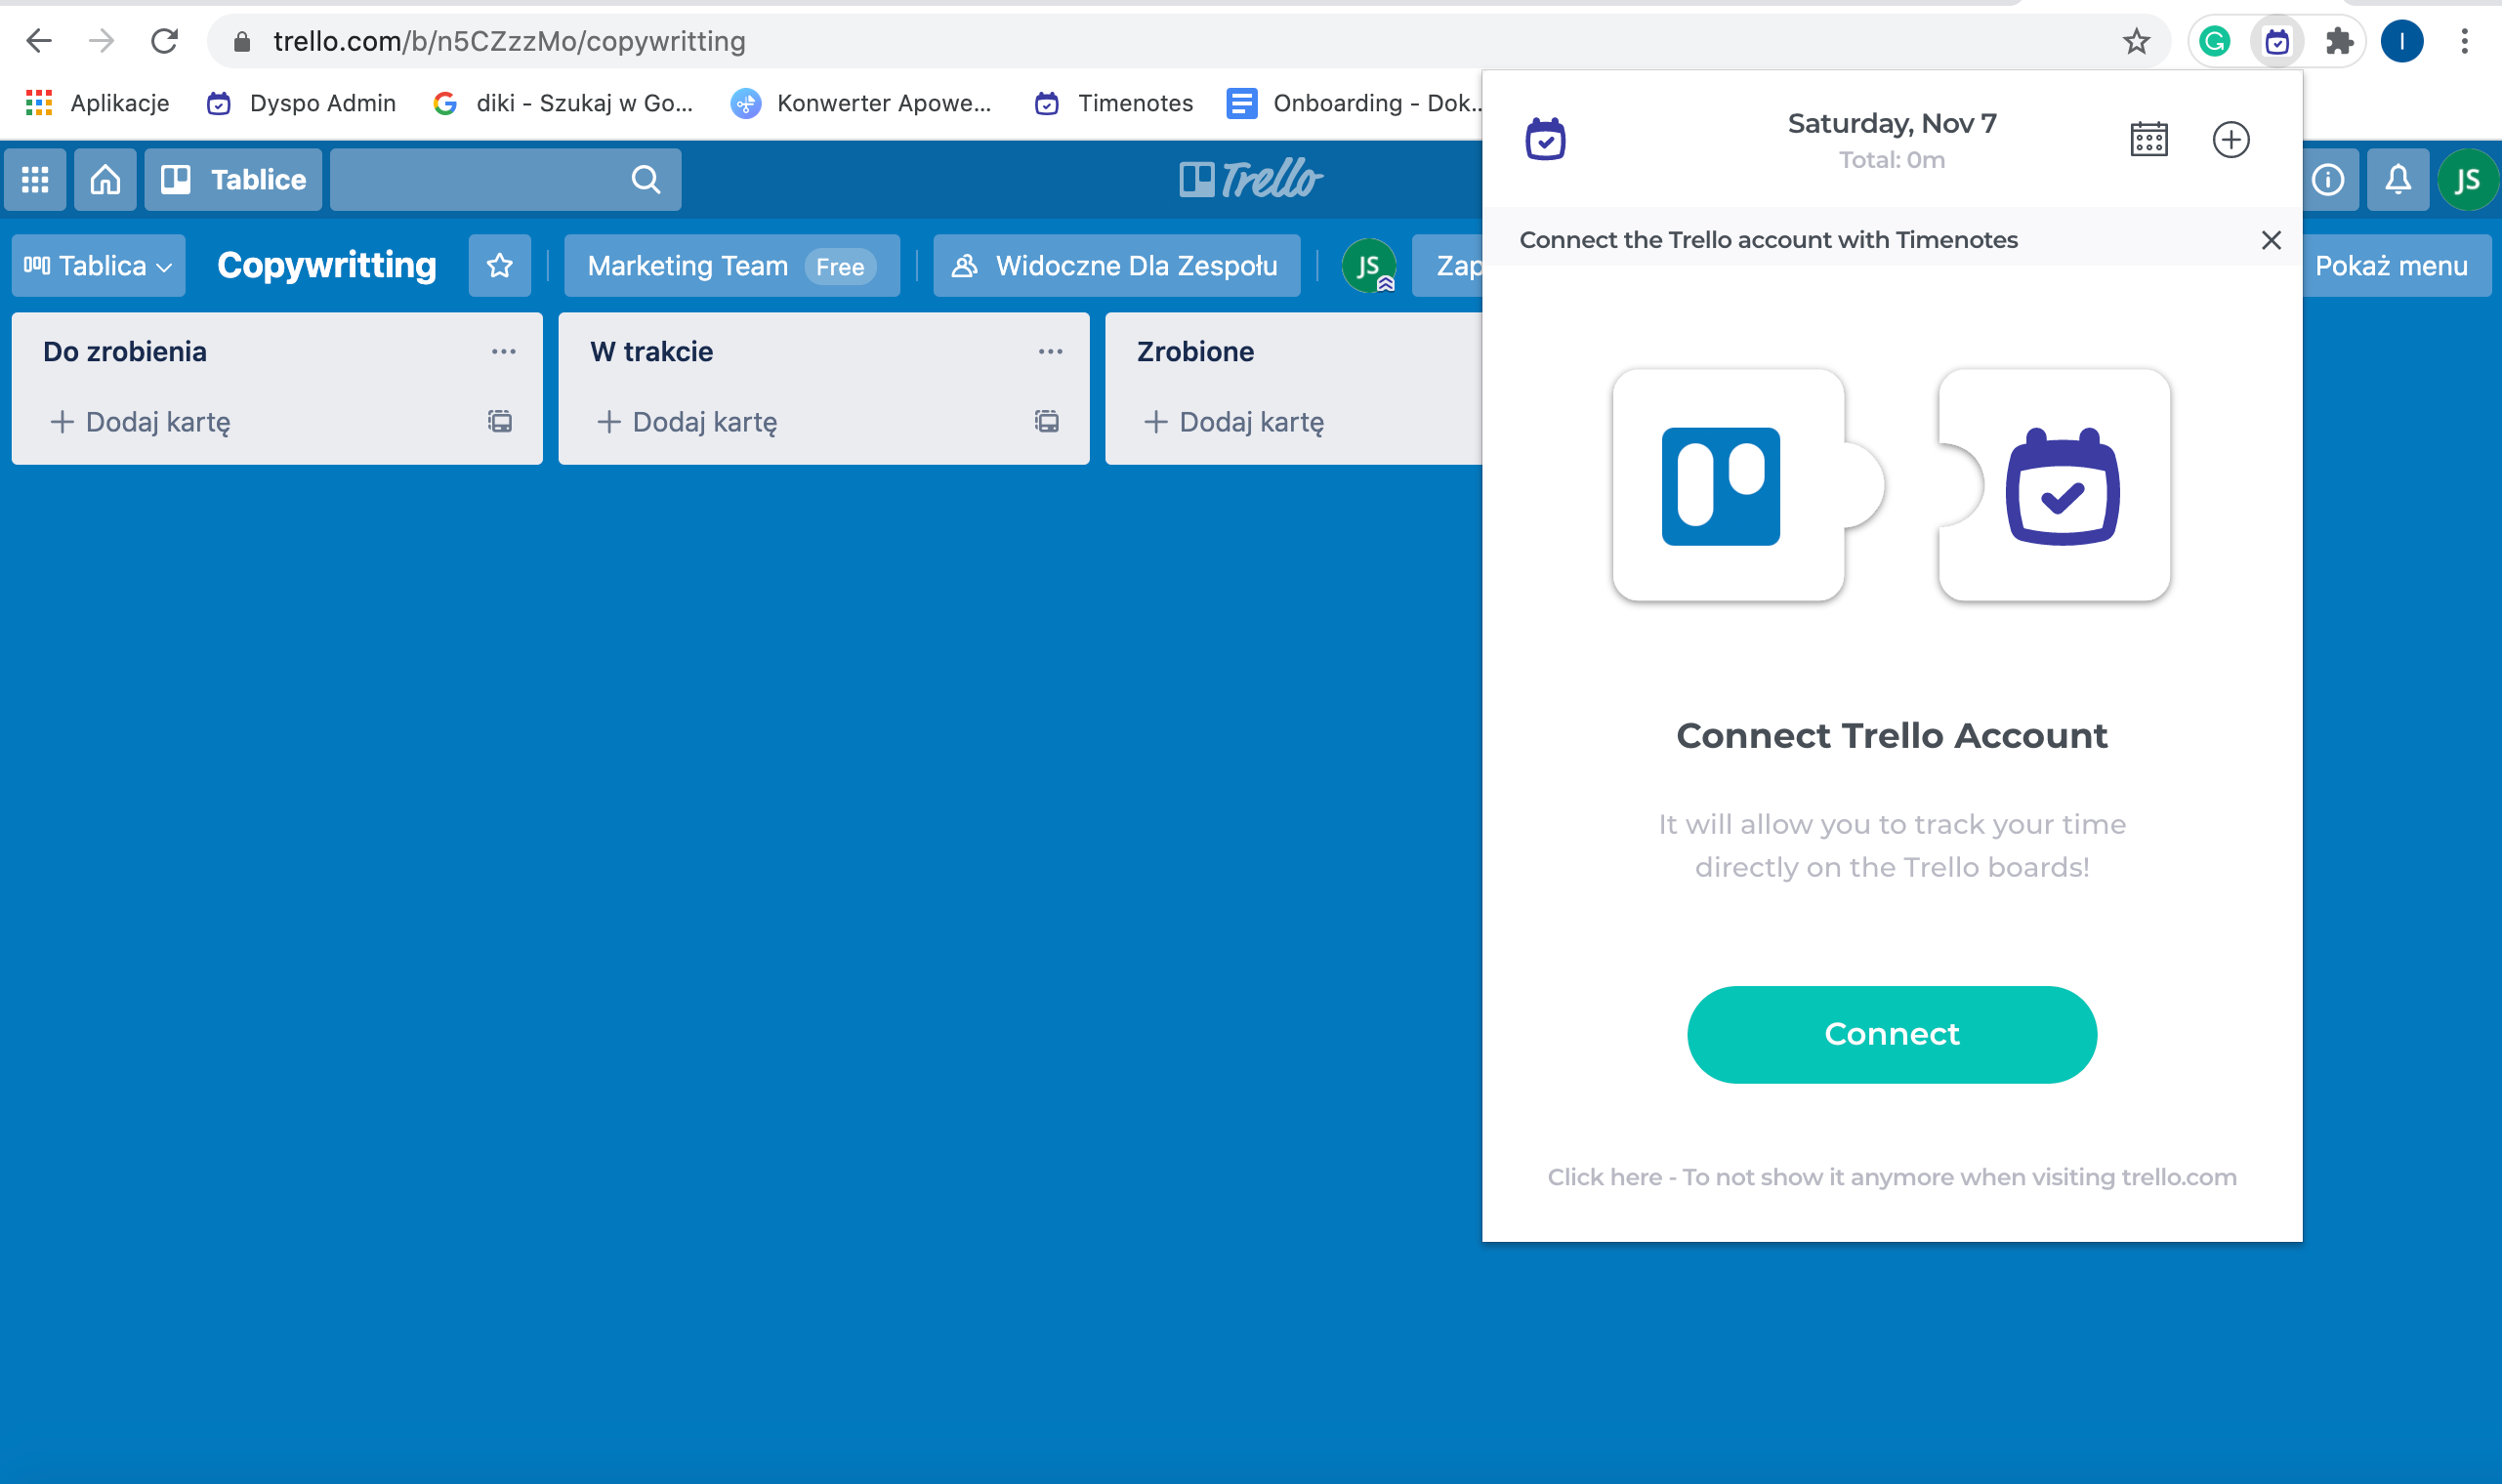Image resolution: width=2502 pixels, height=1484 pixels.
Task: Click the Trello search input field
Action: [x=480, y=180]
